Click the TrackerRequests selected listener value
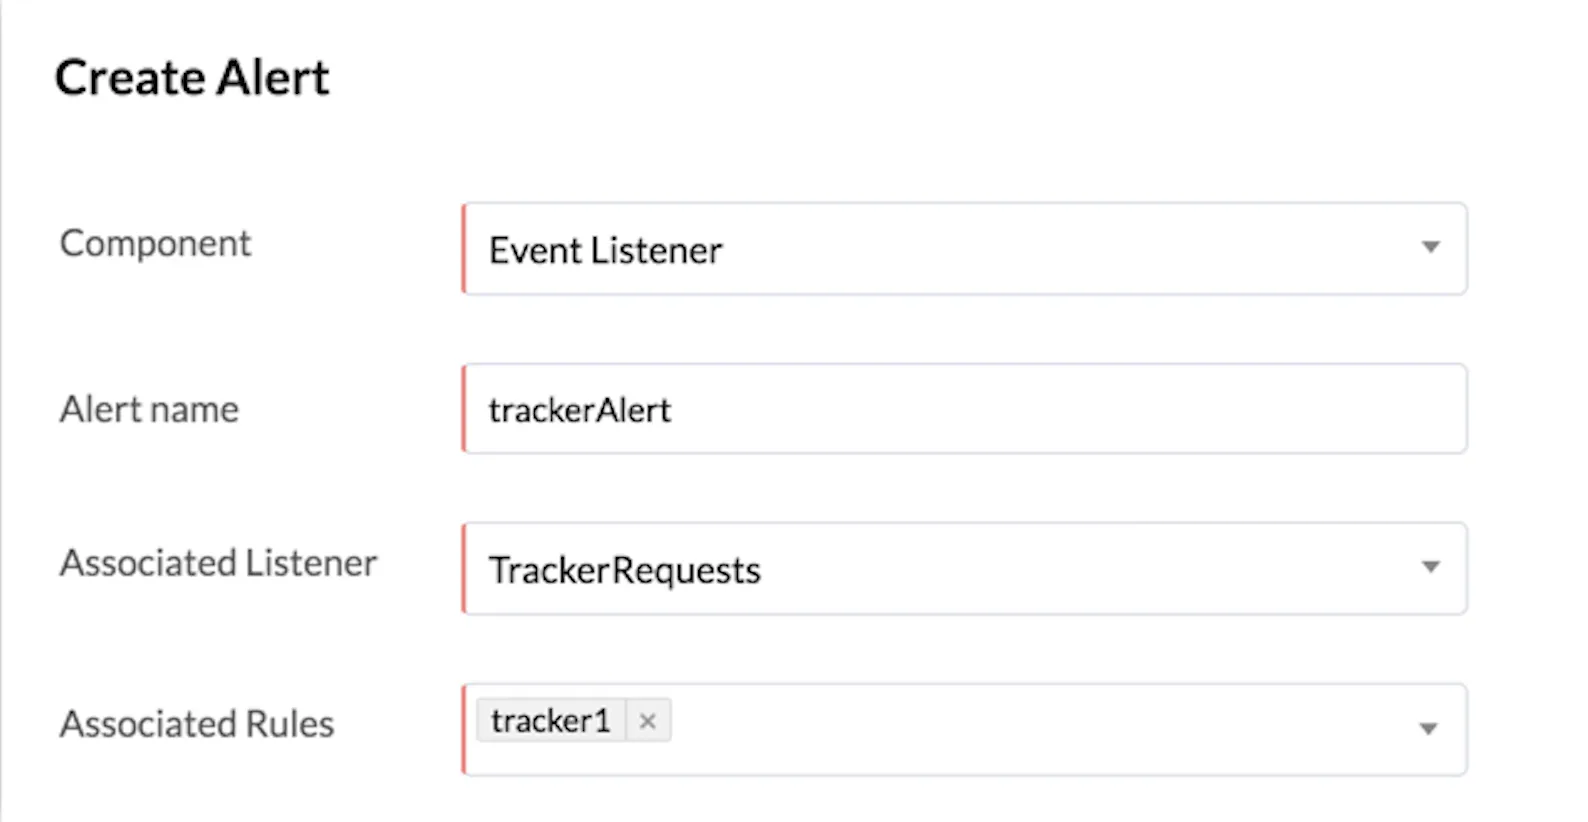 tap(624, 570)
